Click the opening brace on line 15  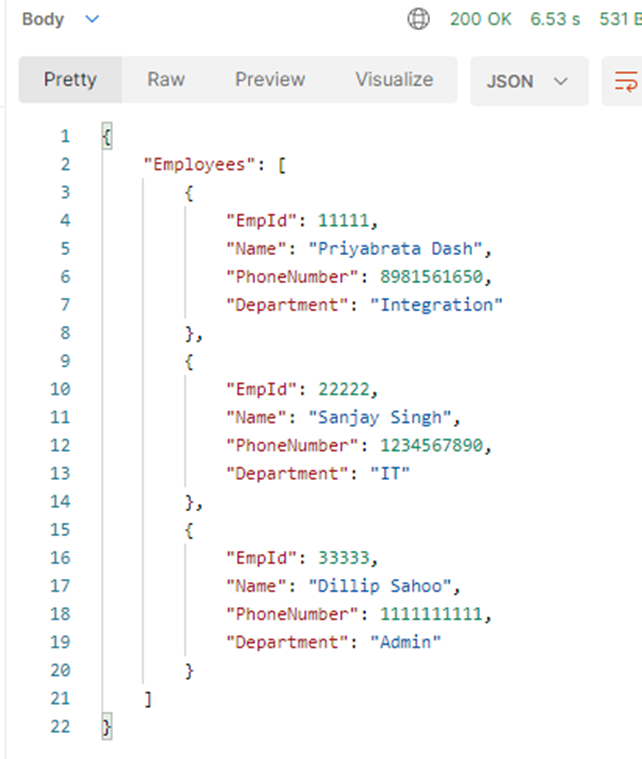click(x=189, y=530)
